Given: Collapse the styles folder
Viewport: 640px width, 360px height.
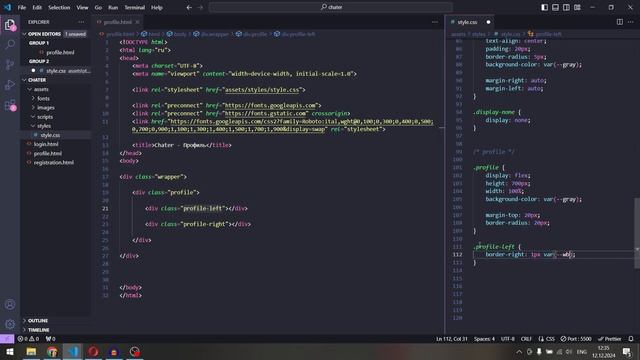Looking at the screenshot, I should 44,126.
